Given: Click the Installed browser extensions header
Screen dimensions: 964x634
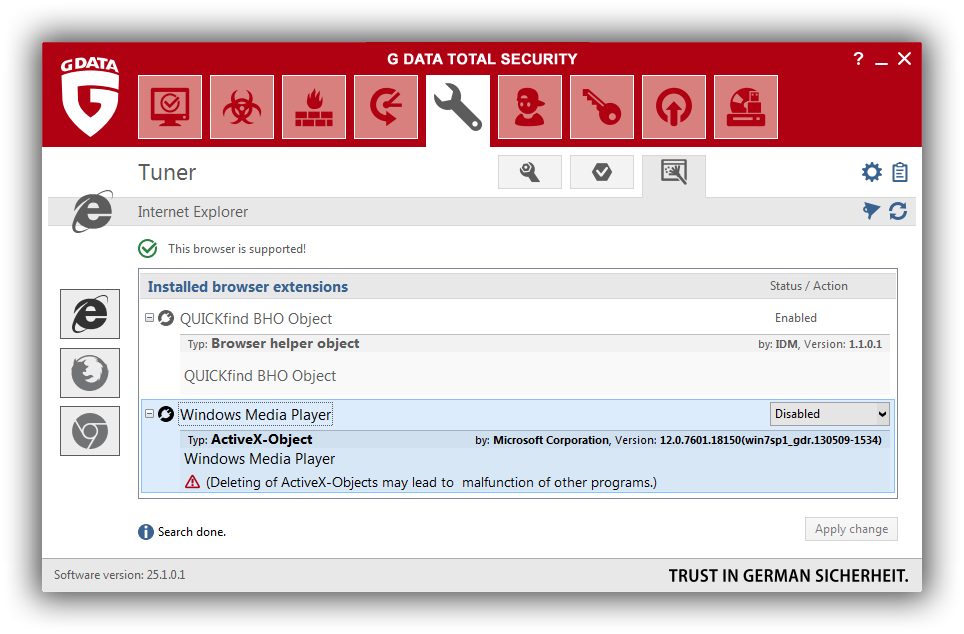Looking at the screenshot, I should click(x=248, y=287).
